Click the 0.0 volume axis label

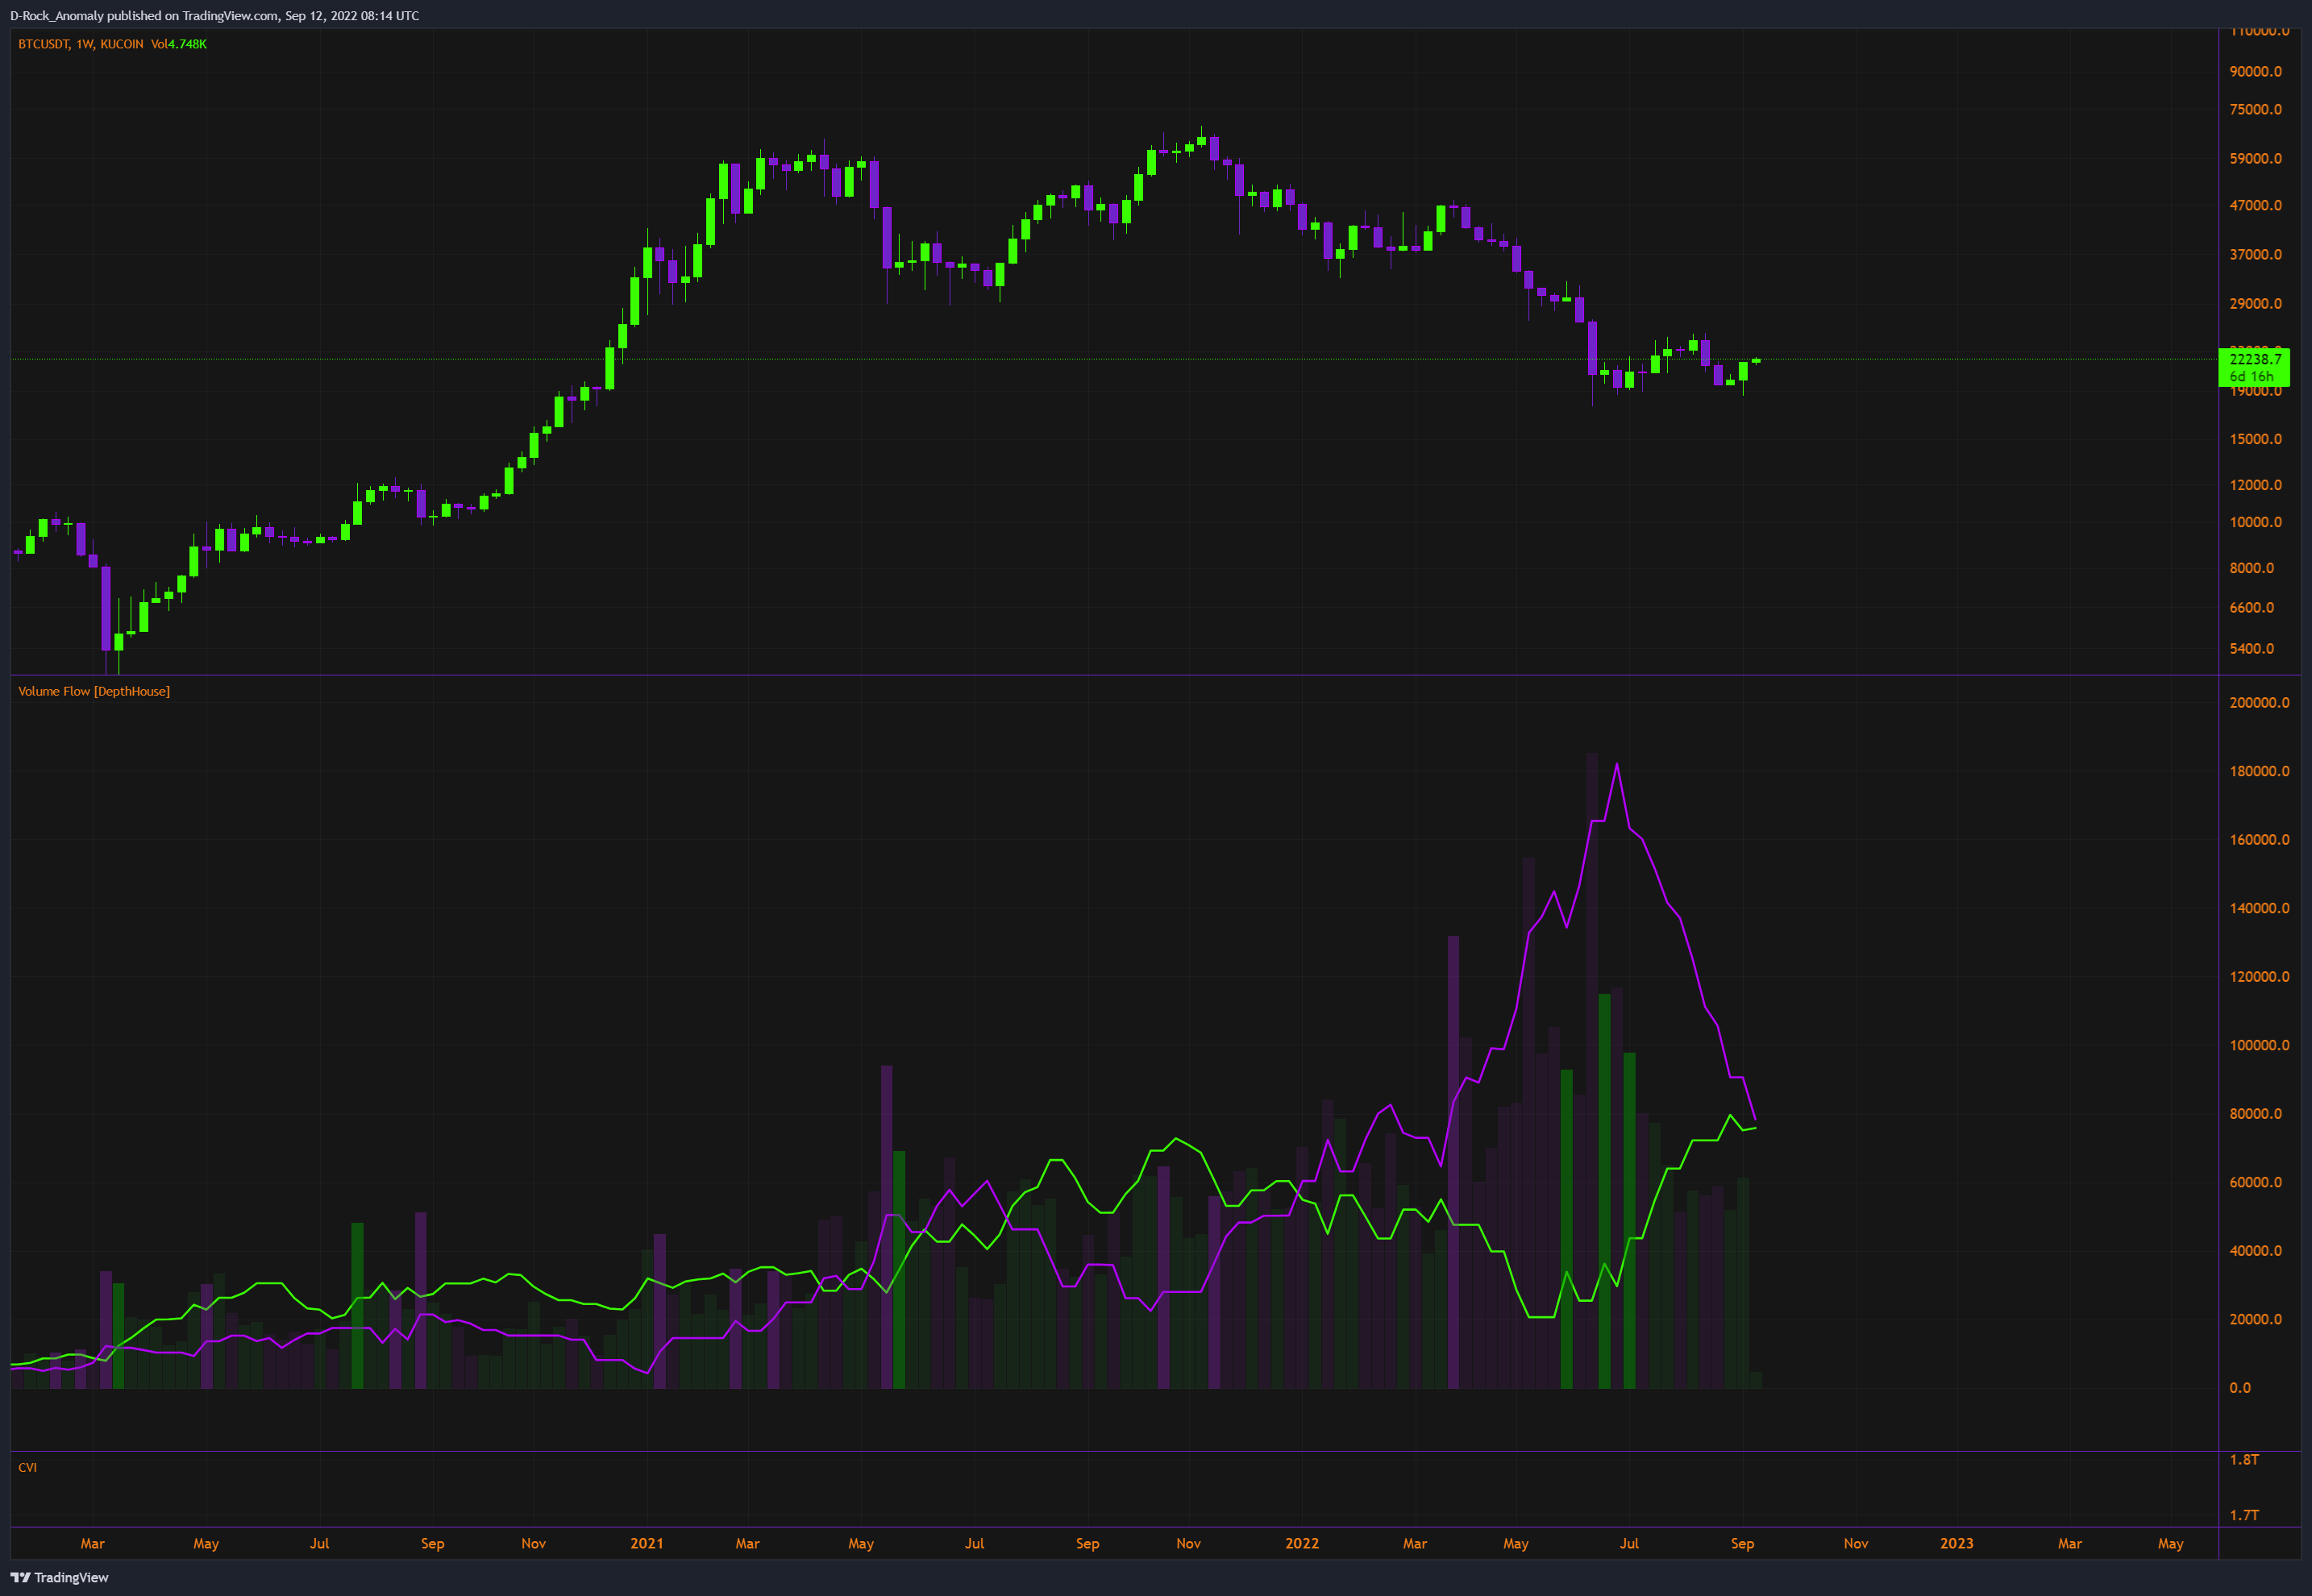coord(2240,1387)
